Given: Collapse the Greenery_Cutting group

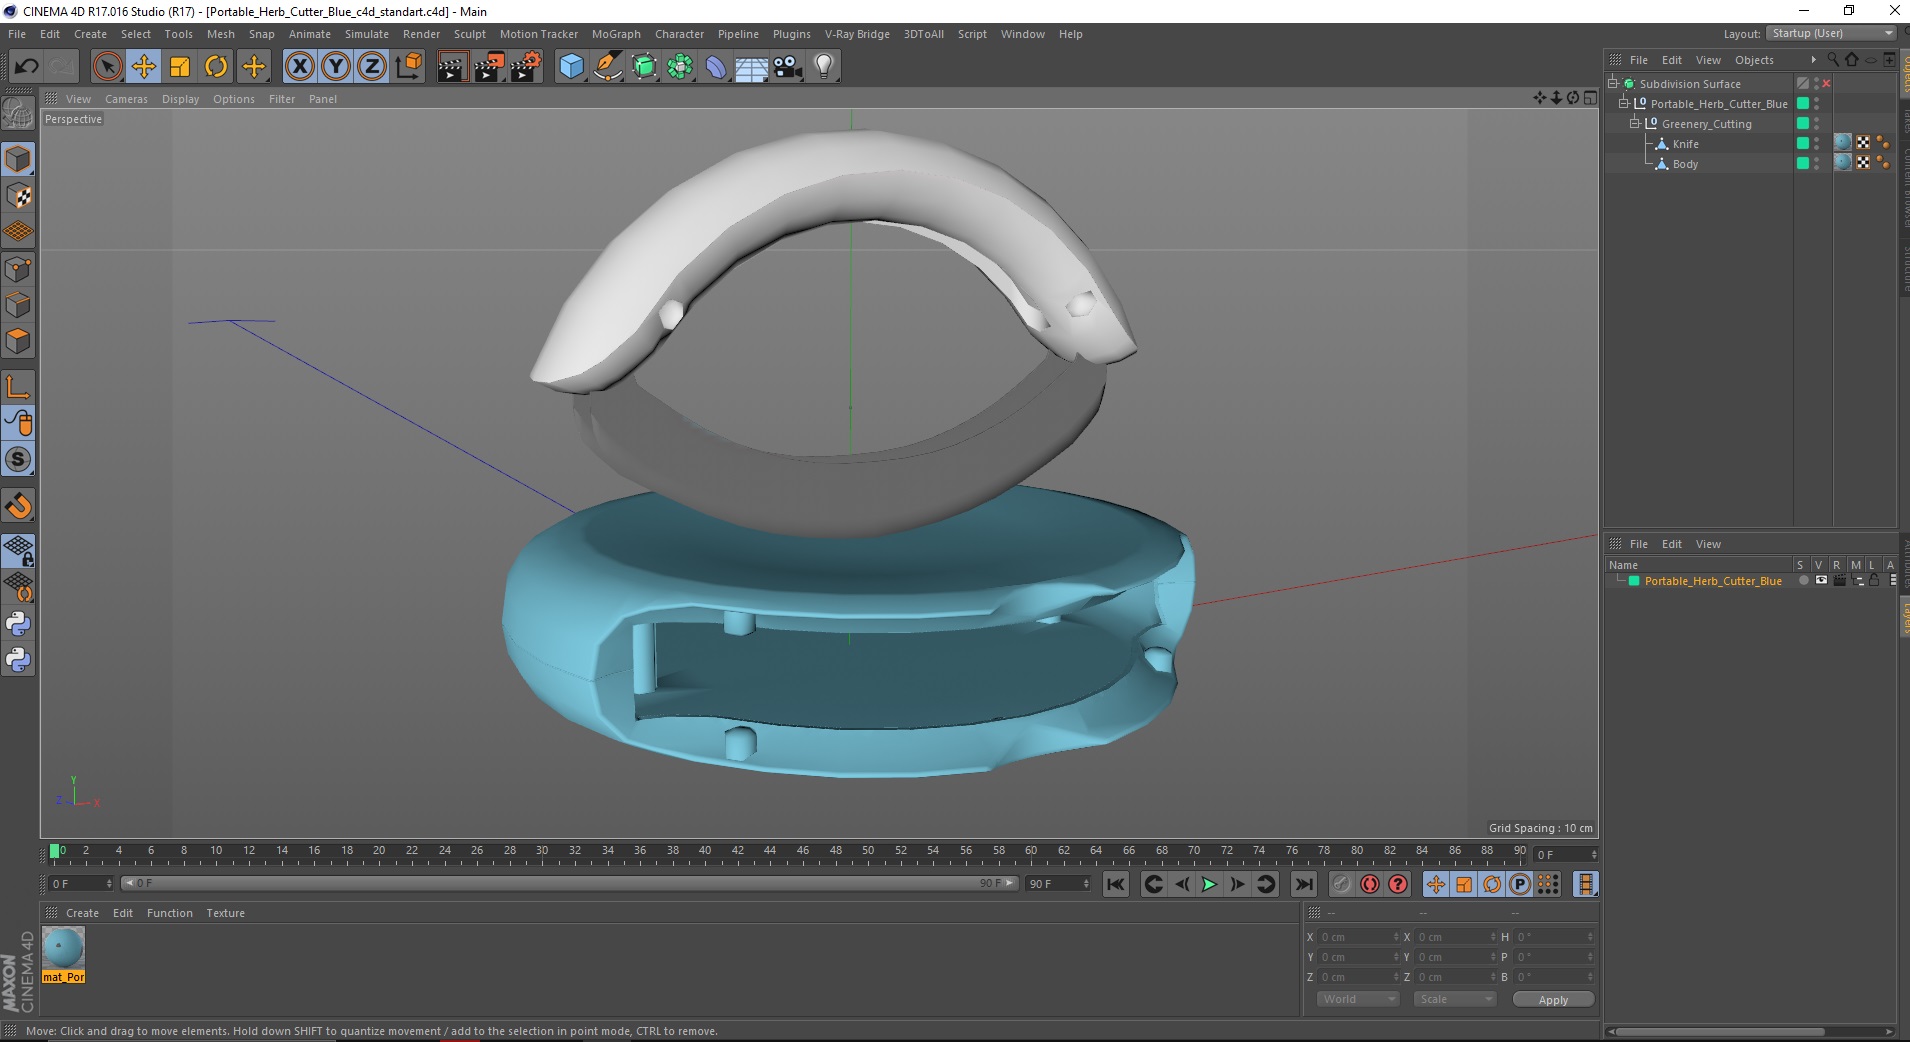Looking at the screenshot, I should [1635, 124].
